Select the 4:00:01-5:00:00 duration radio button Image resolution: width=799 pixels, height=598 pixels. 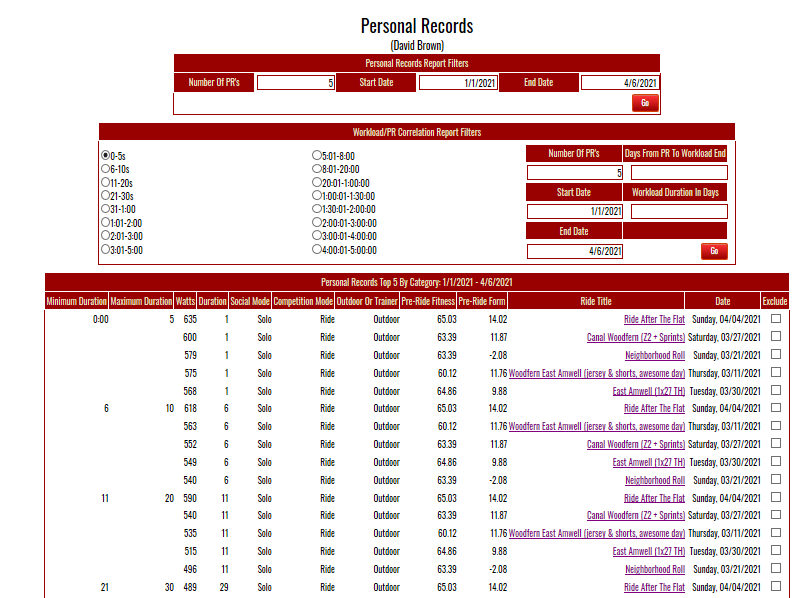tap(317, 249)
